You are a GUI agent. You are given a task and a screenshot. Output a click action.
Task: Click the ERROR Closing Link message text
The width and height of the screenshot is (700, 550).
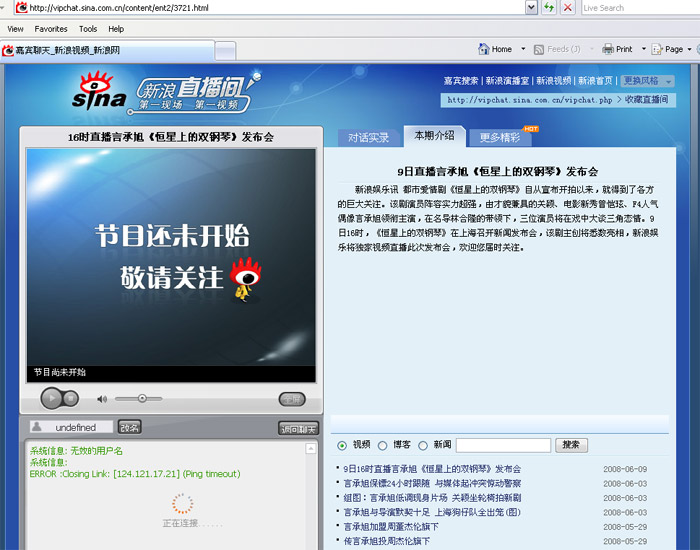click(135, 474)
